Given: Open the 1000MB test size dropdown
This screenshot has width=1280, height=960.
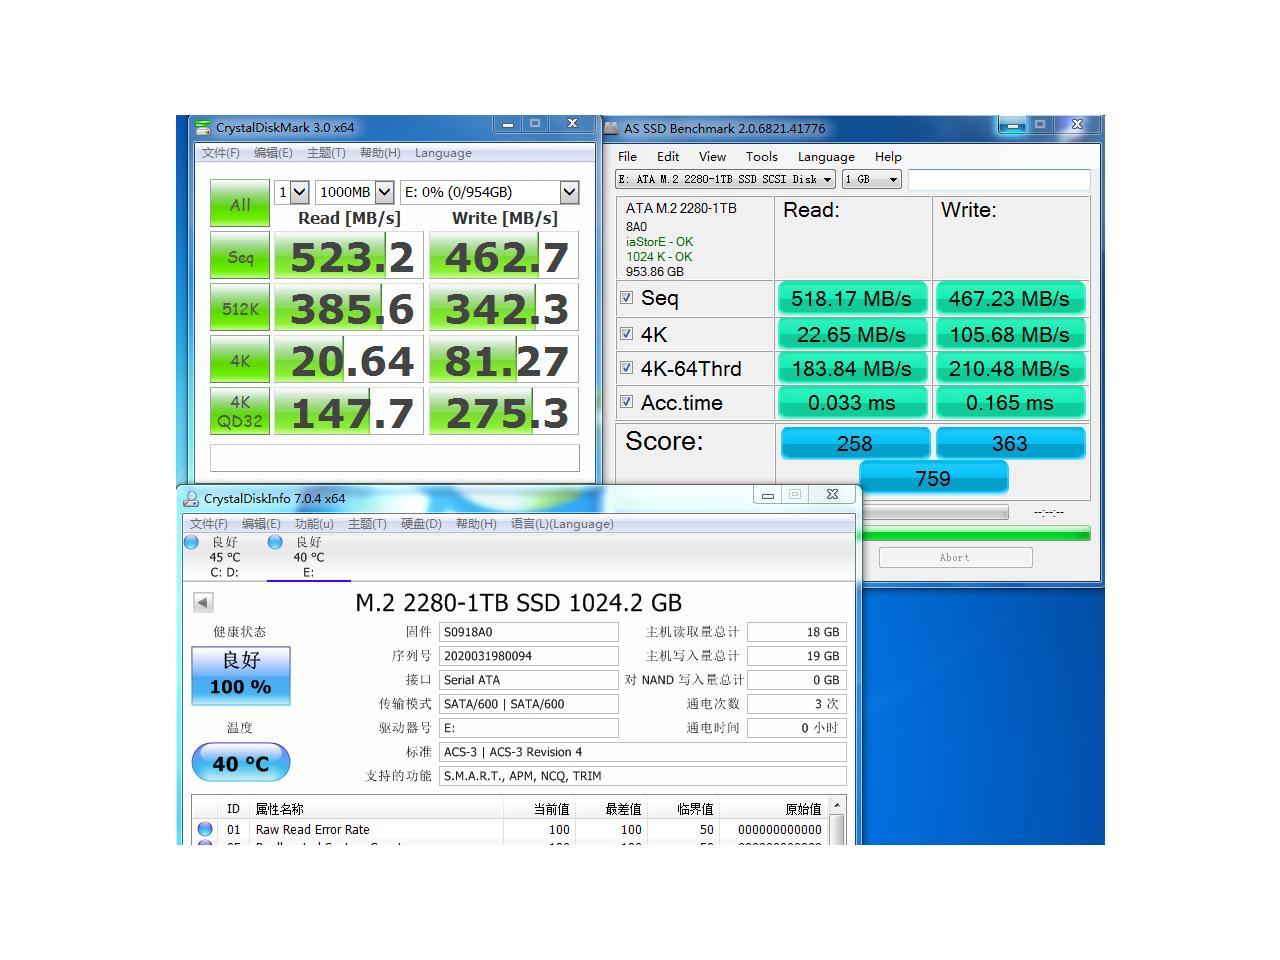Looking at the screenshot, I should [355, 192].
